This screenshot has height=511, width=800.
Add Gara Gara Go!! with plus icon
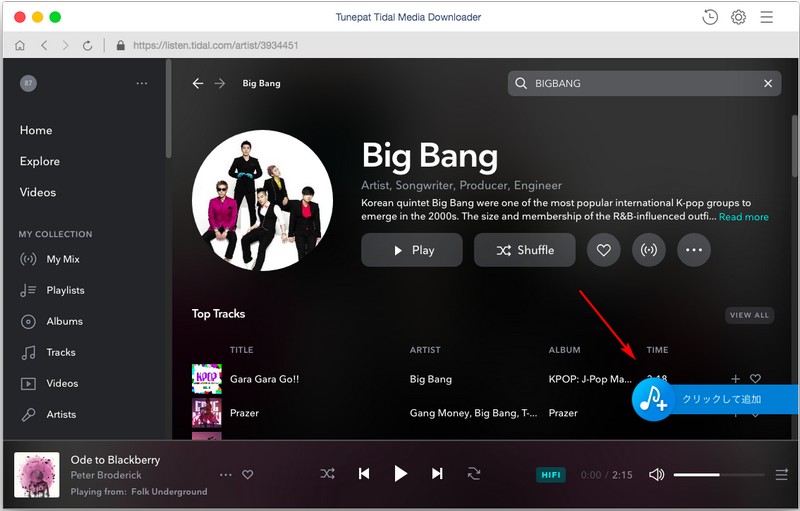coord(735,378)
